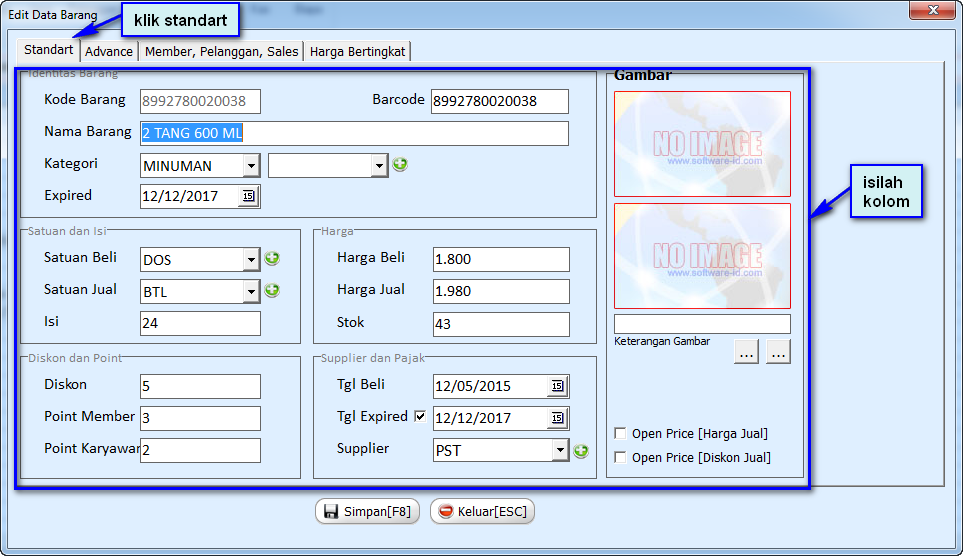This screenshot has height=556, width=963.
Task: Click the first NO IMAGE thumbnail
Action: coord(702,144)
